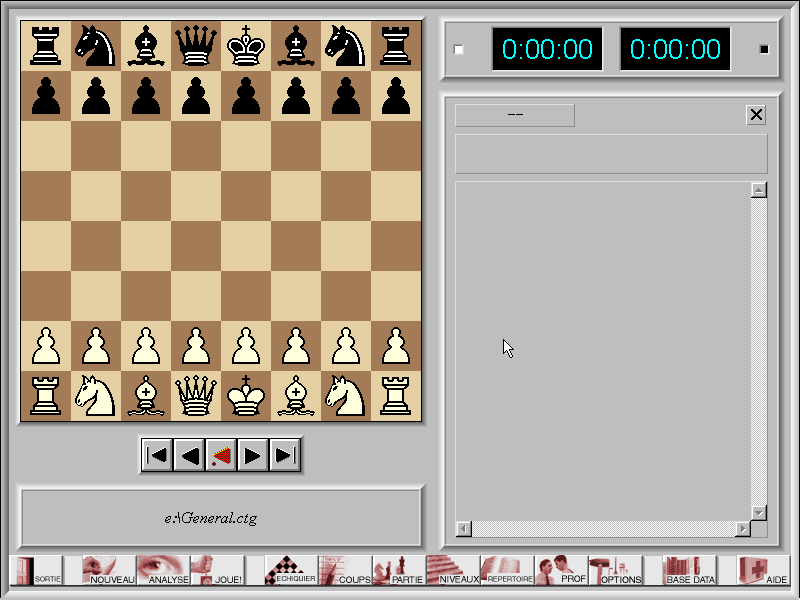Select the white queen on d1

click(x=196, y=396)
